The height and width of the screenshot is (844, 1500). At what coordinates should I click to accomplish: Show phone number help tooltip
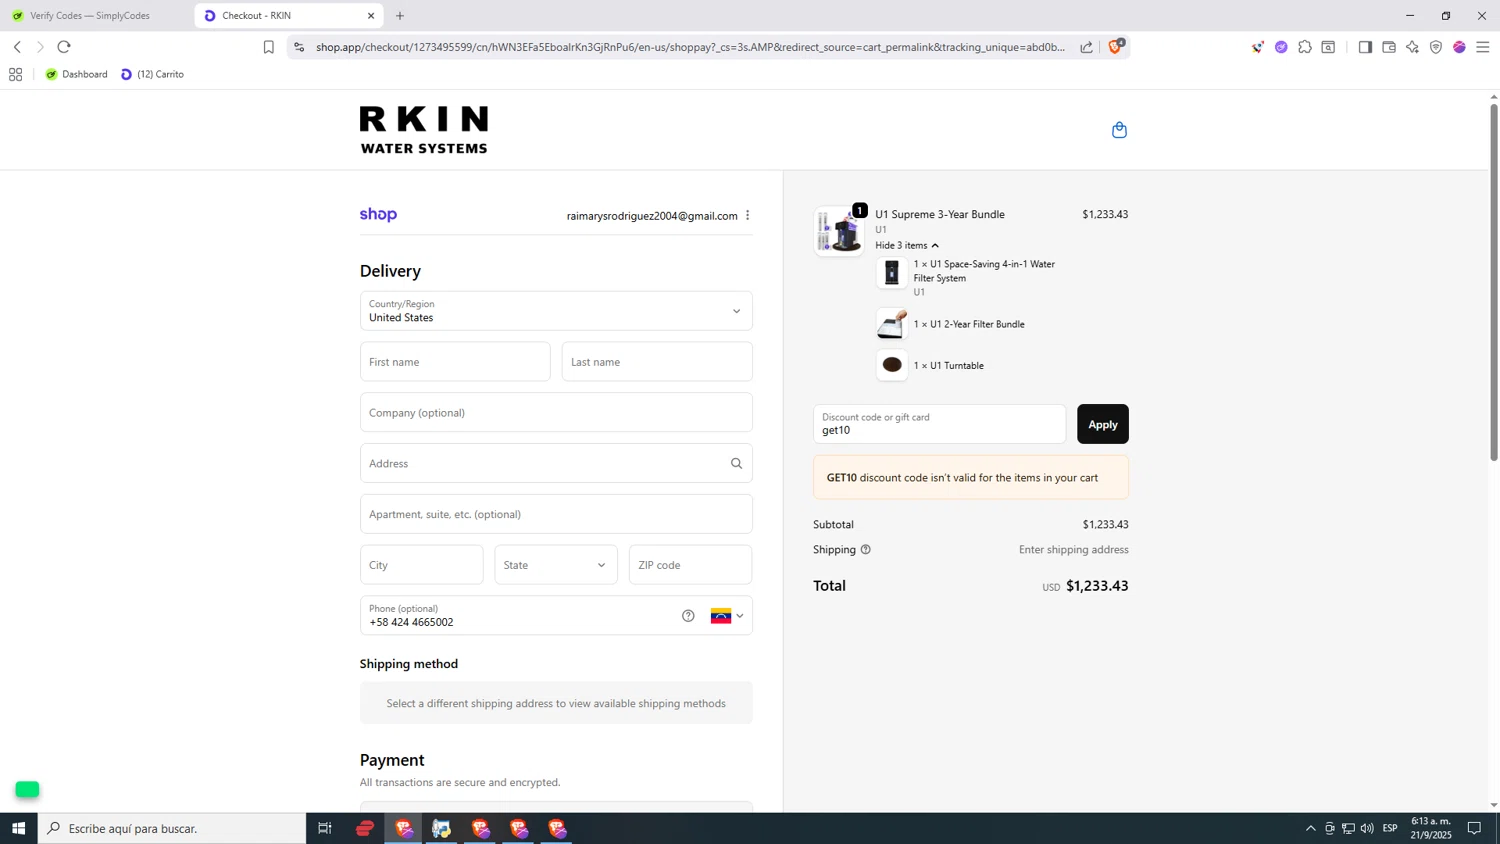pyautogui.click(x=688, y=616)
